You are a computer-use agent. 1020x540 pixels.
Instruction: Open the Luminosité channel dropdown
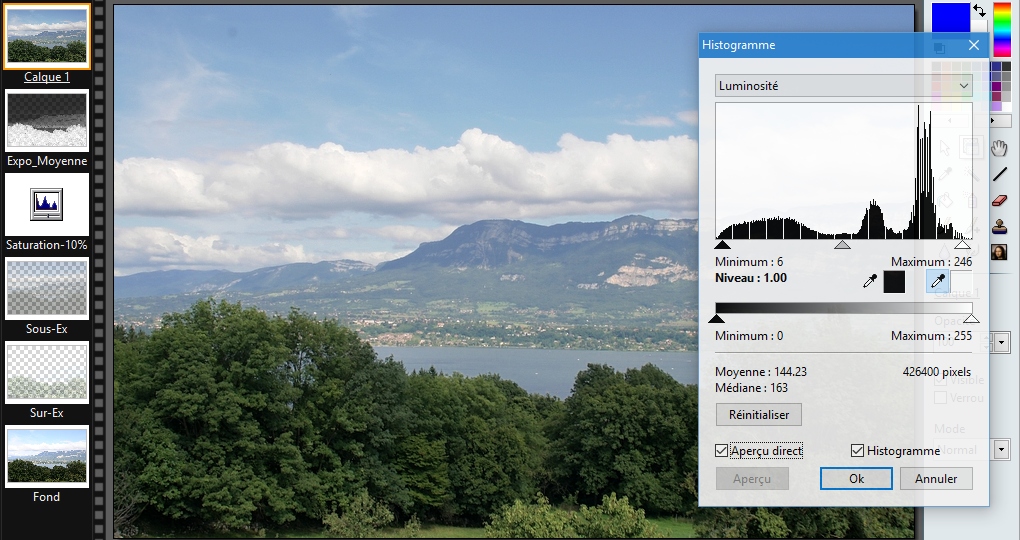(x=844, y=86)
